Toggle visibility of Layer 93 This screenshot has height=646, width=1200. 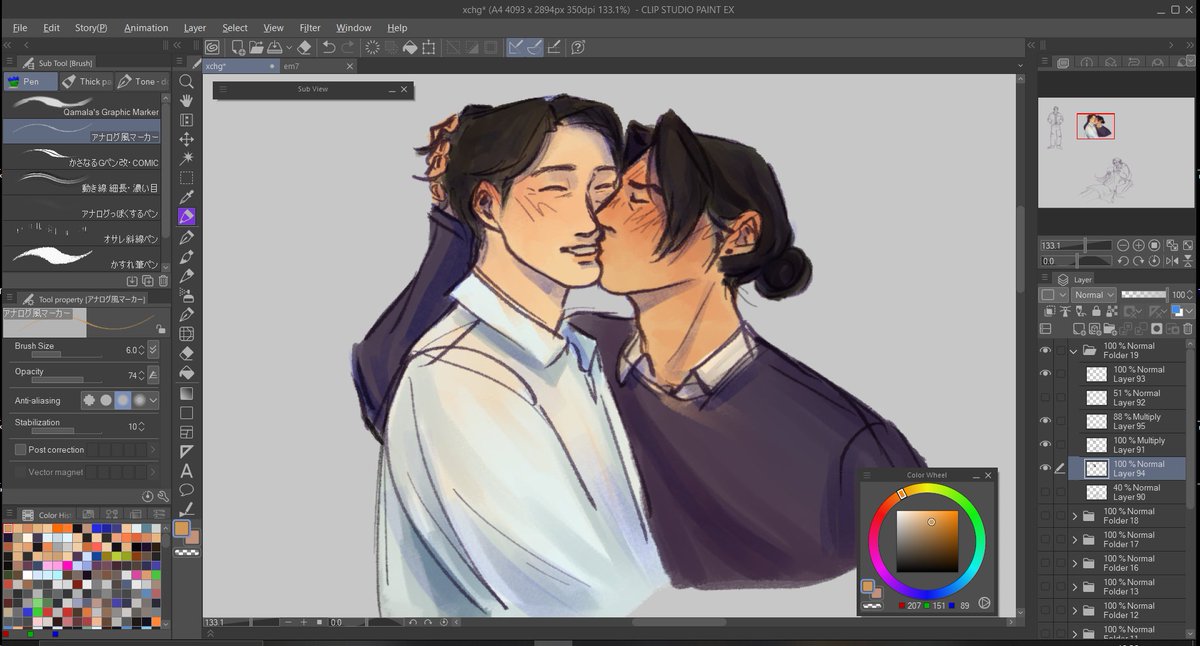point(1045,374)
